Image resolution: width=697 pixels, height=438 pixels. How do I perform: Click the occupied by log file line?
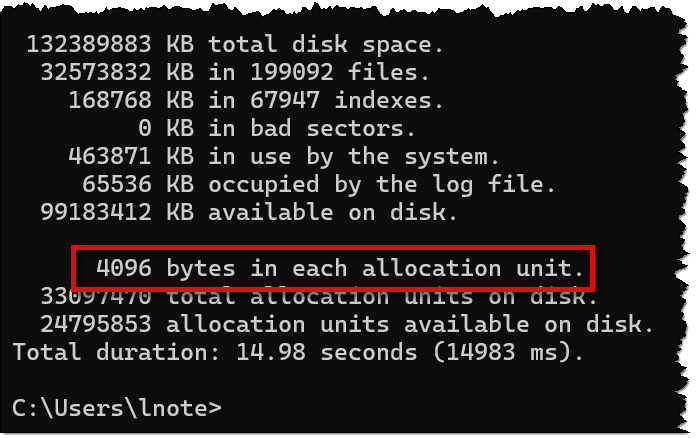click(x=319, y=185)
